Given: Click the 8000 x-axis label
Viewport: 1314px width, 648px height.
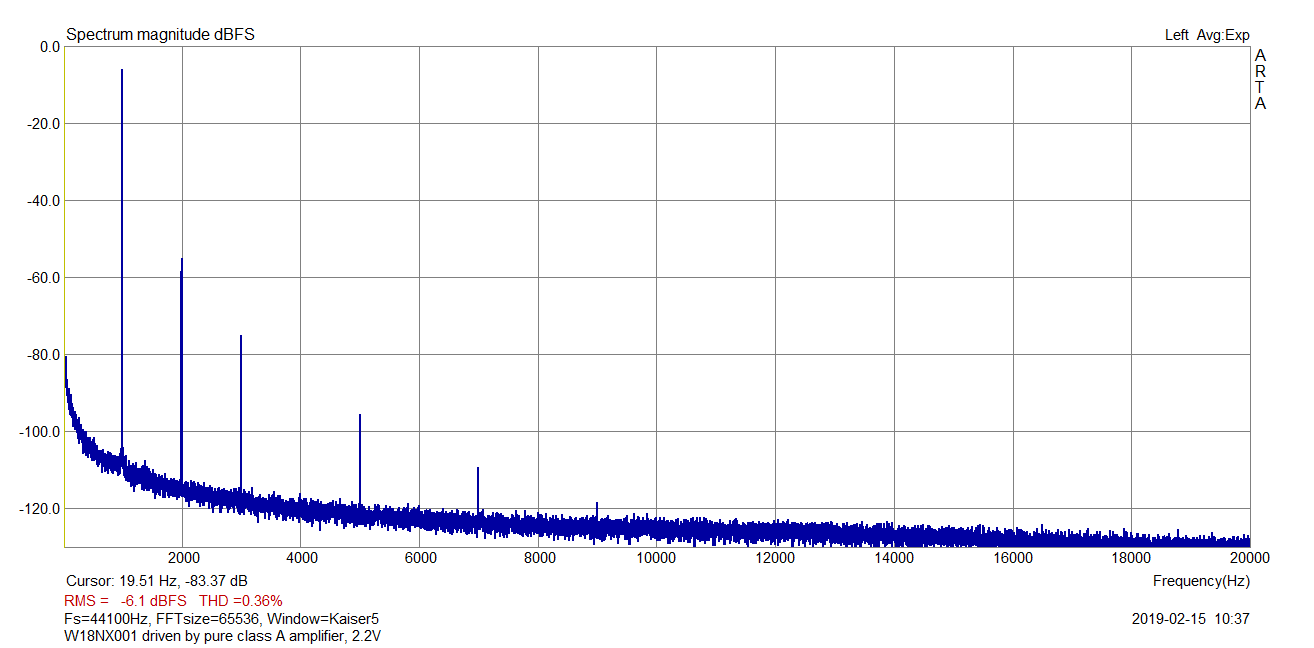Looking at the screenshot, I should pos(538,558).
